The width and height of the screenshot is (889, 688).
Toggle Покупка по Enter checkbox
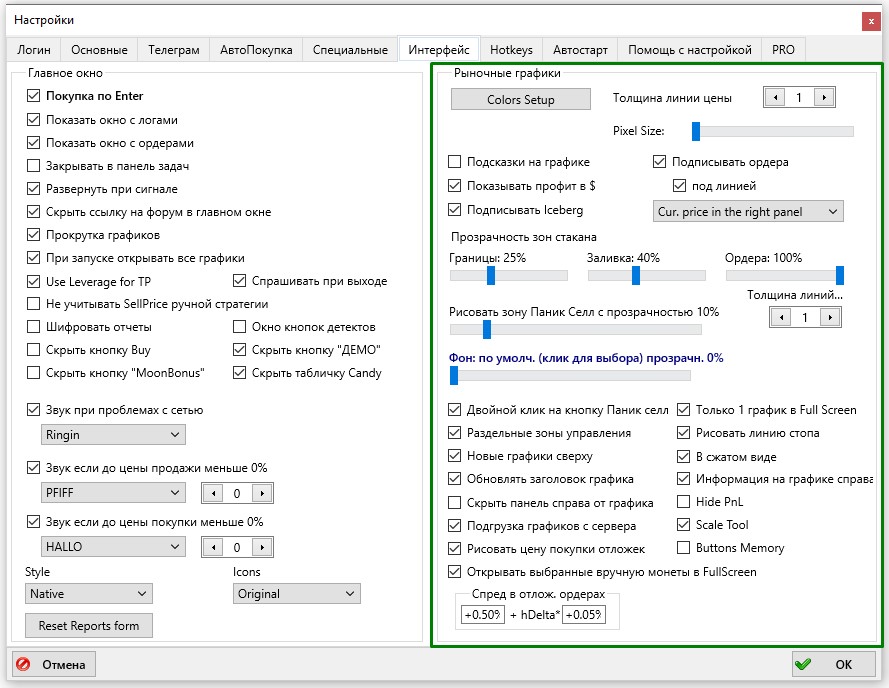tap(33, 96)
